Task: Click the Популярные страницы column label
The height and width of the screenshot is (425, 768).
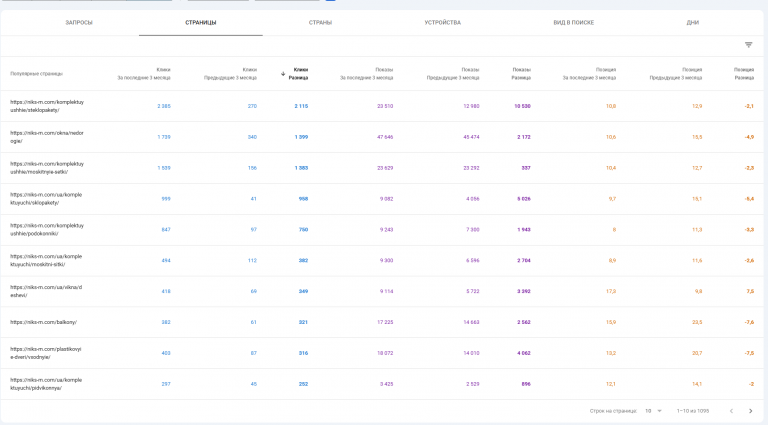Action: [x=36, y=74]
